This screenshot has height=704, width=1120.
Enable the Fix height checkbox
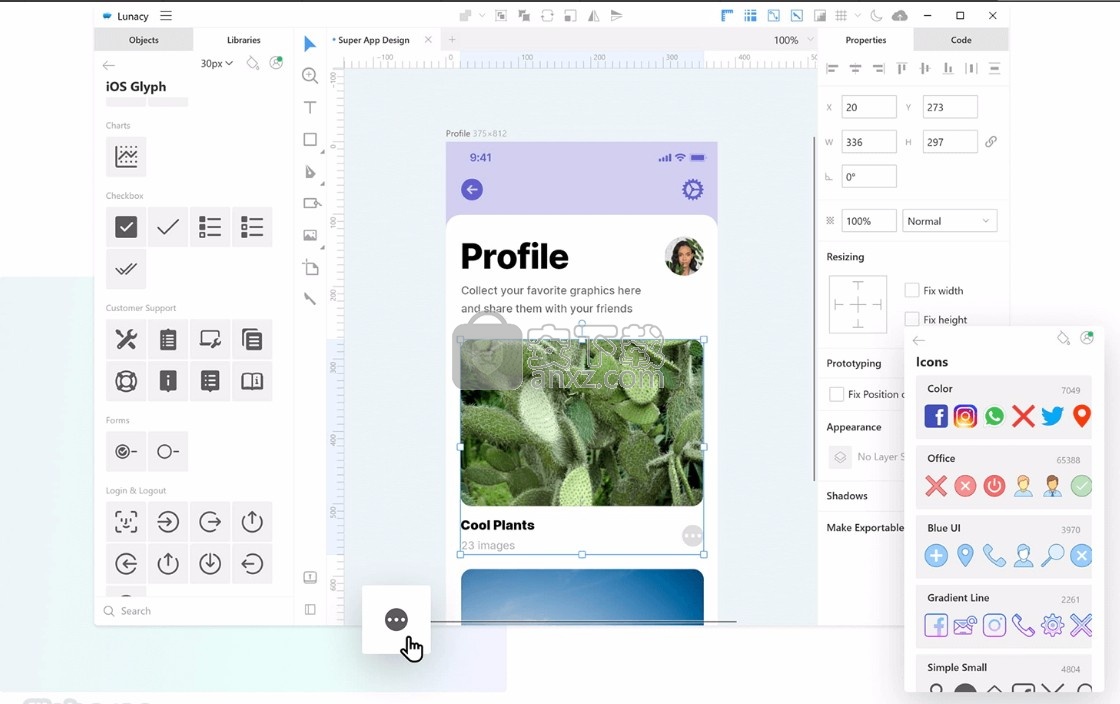(x=912, y=319)
